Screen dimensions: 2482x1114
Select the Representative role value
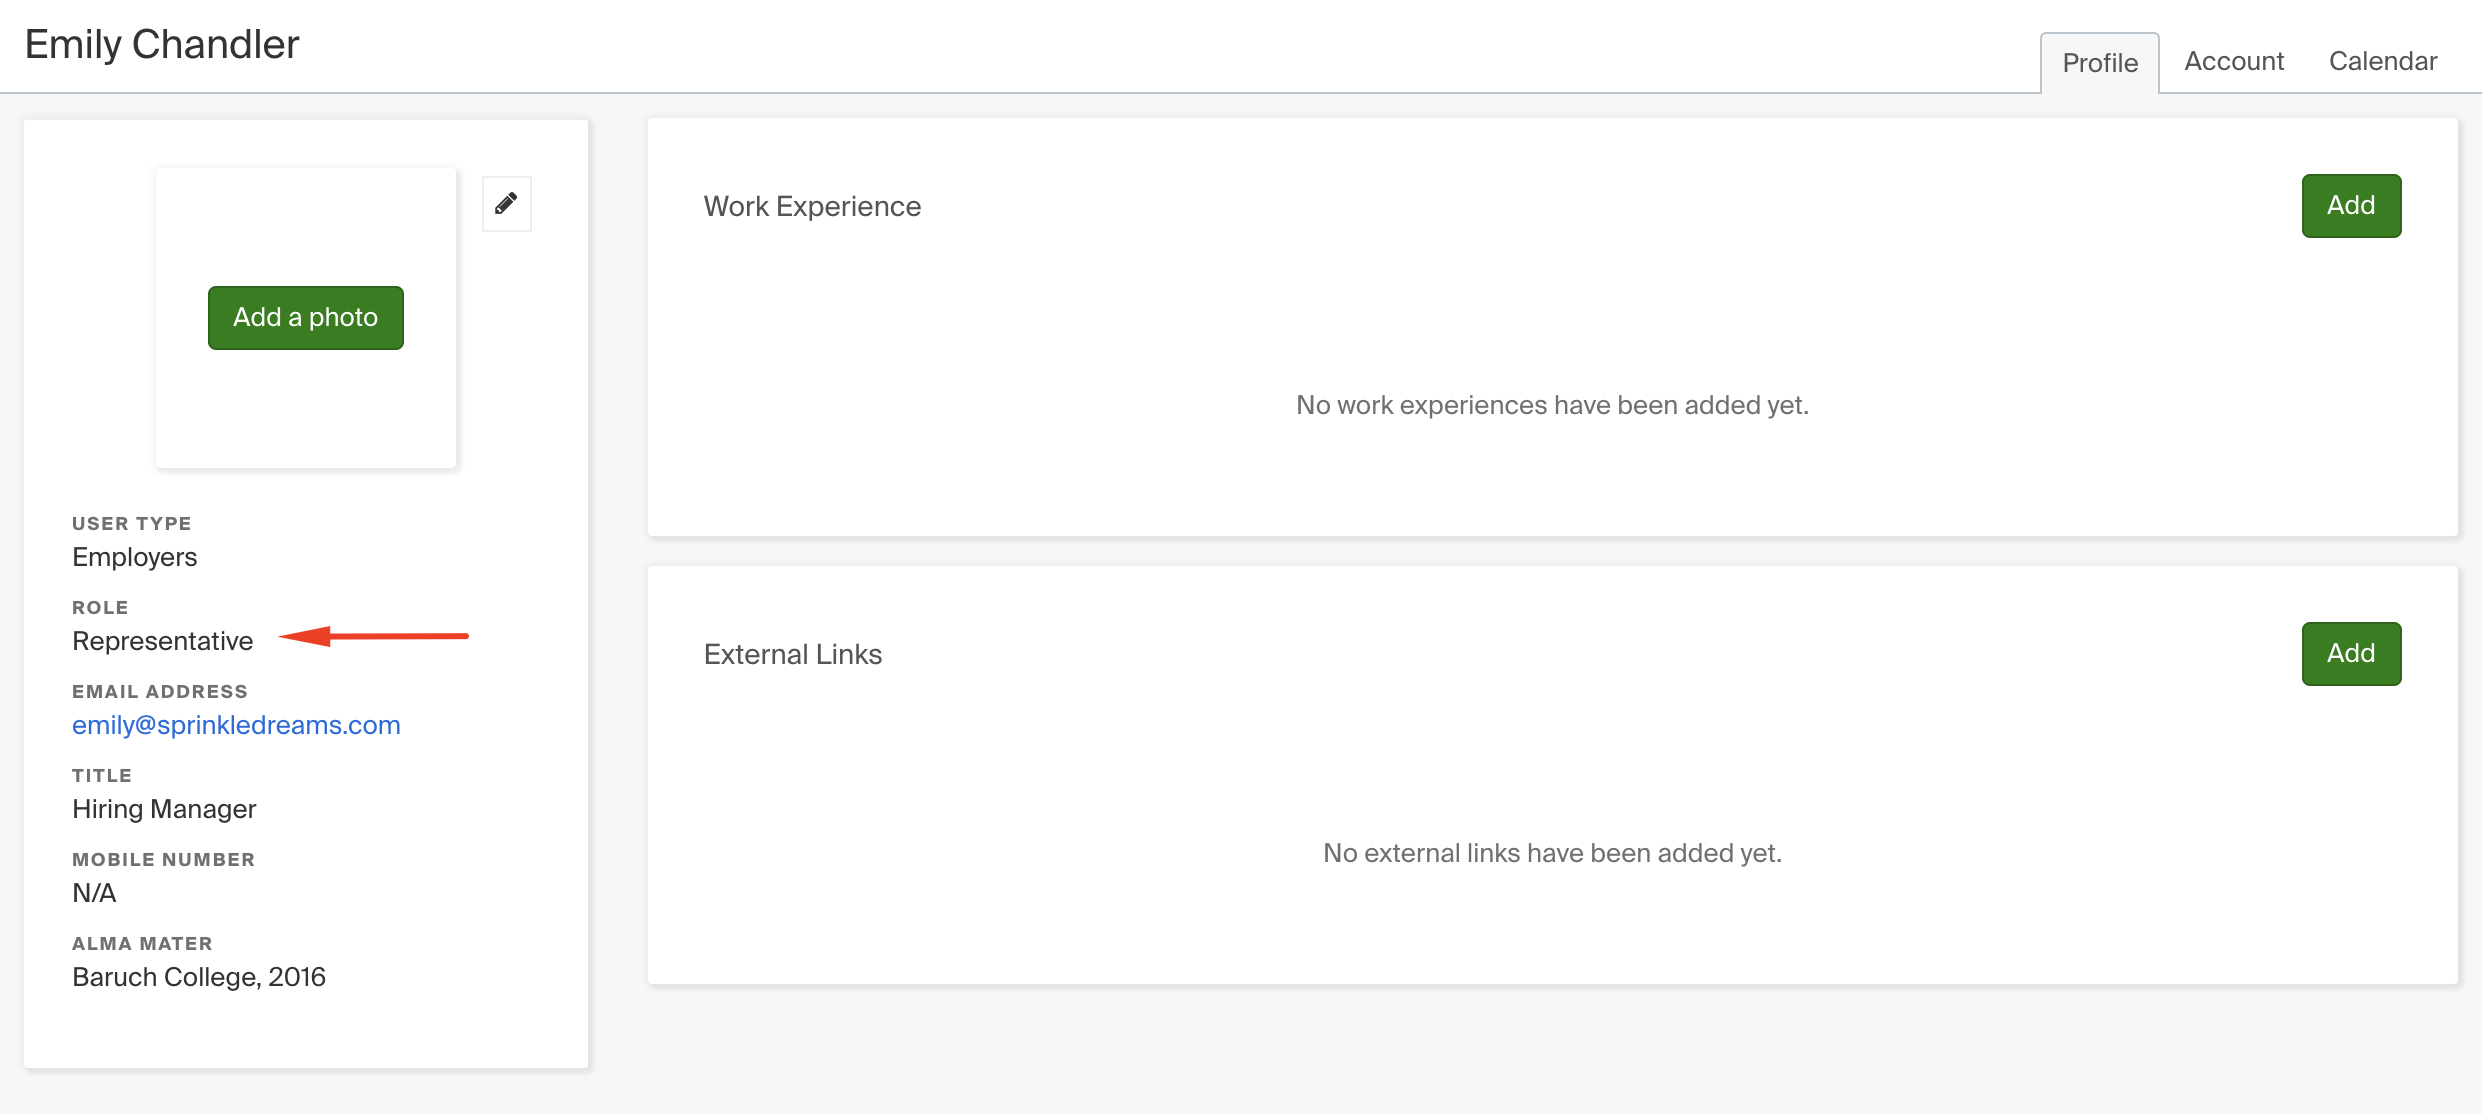(162, 641)
